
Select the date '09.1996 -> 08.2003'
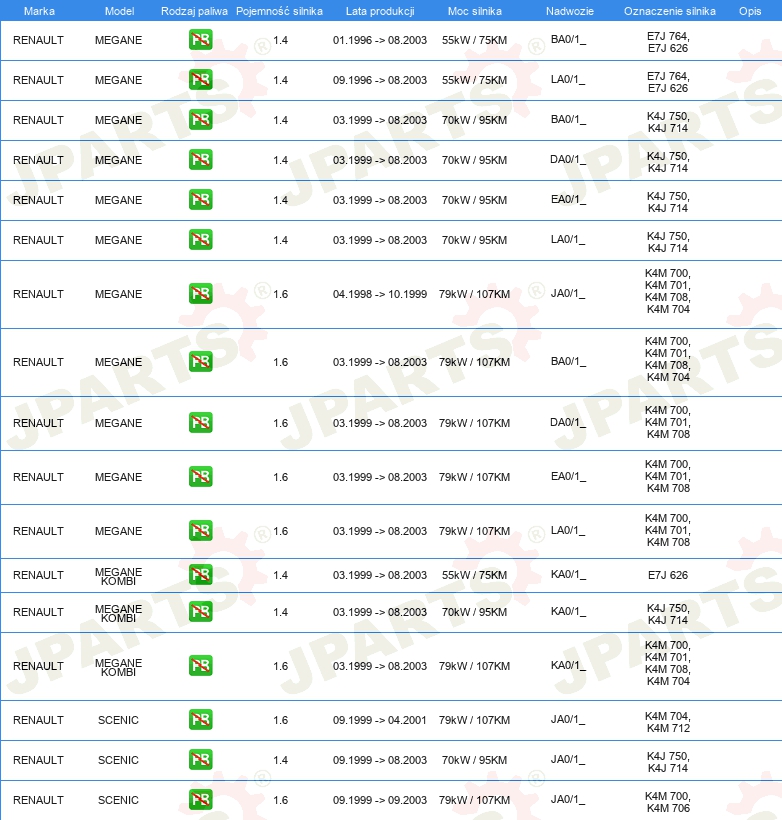coord(380,80)
